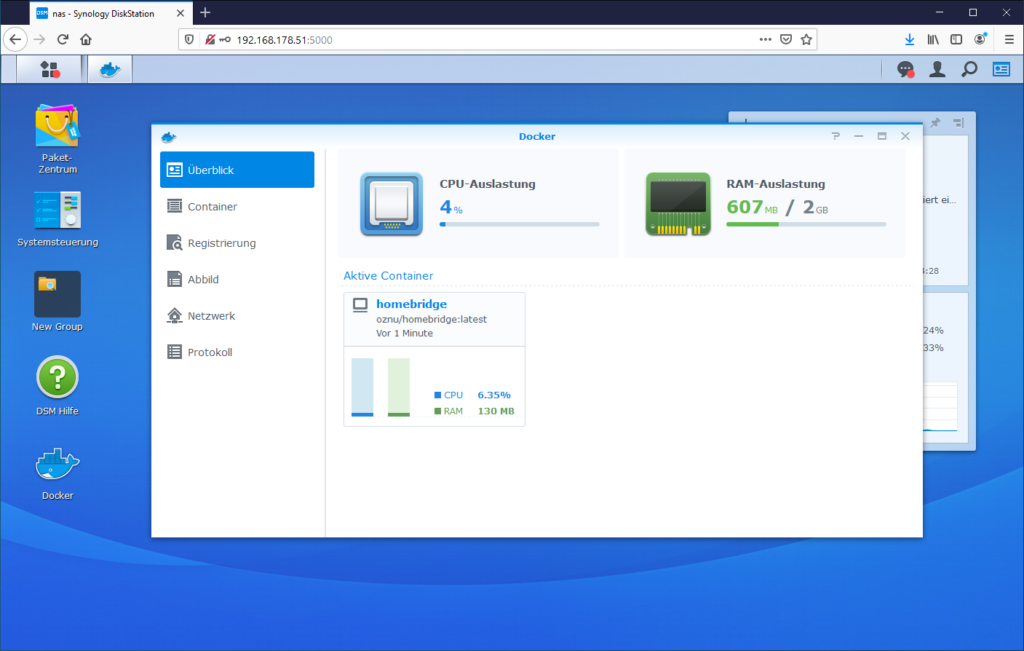Image resolution: width=1024 pixels, height=651 pixels.
Task: Select the nas - Synology DiskStation tab
Action: (110, 13)
